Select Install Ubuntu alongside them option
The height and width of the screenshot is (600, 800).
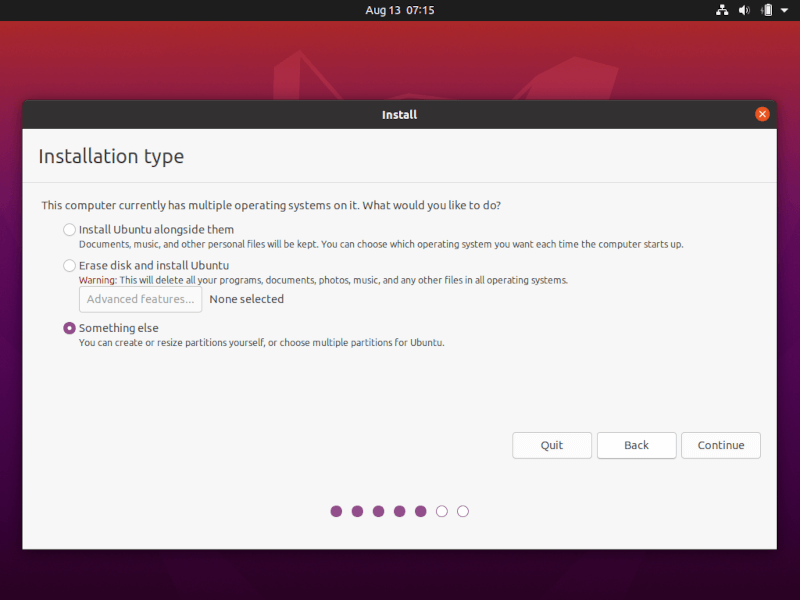point(69,230)
